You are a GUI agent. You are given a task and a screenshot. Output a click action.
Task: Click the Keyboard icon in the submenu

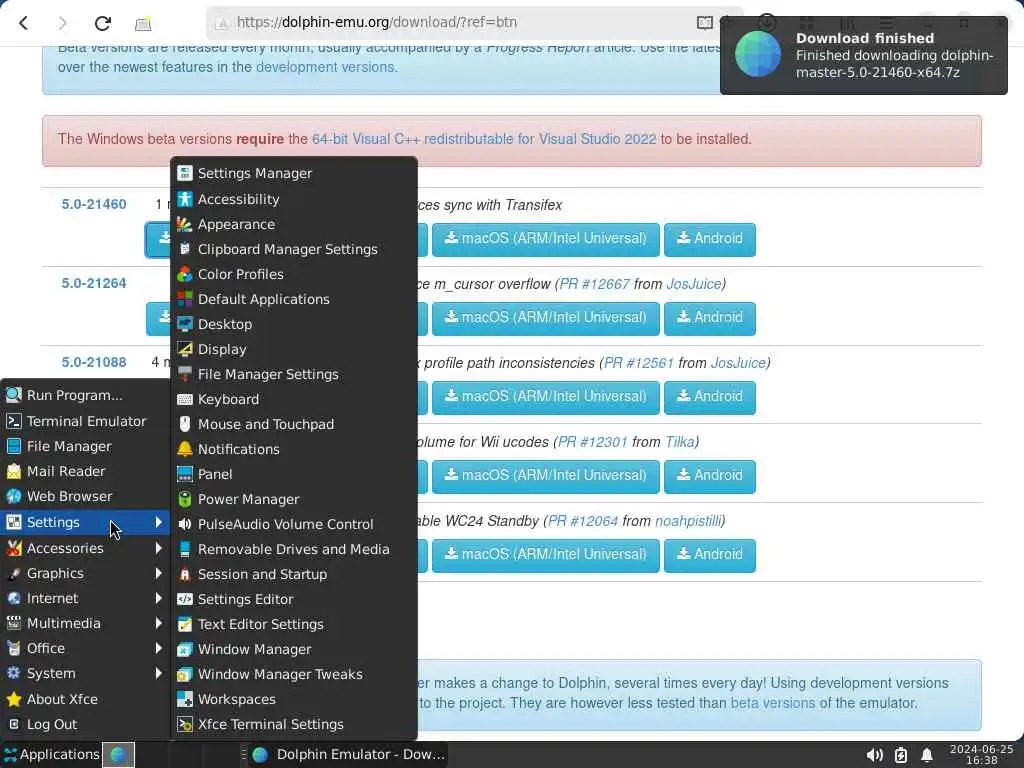click(185, 399)
